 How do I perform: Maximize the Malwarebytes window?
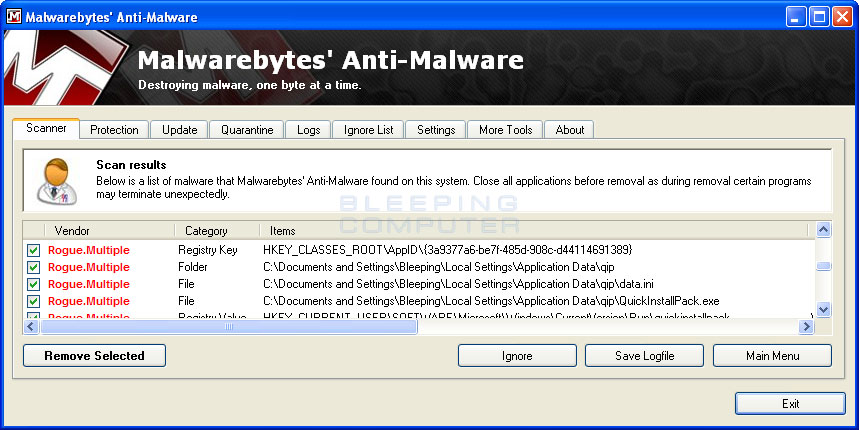click(x=819, y=16)
